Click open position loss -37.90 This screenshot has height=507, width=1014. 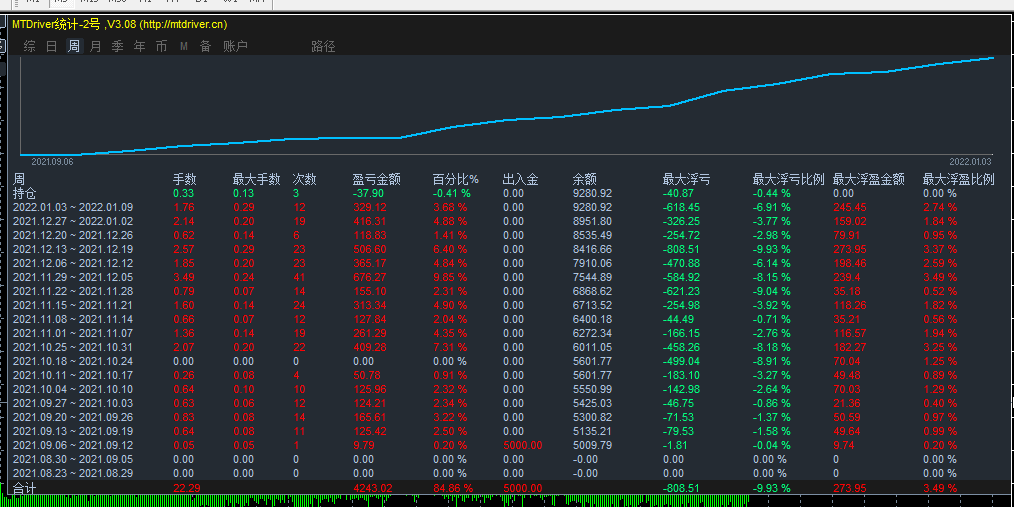[x=368, y=193]
